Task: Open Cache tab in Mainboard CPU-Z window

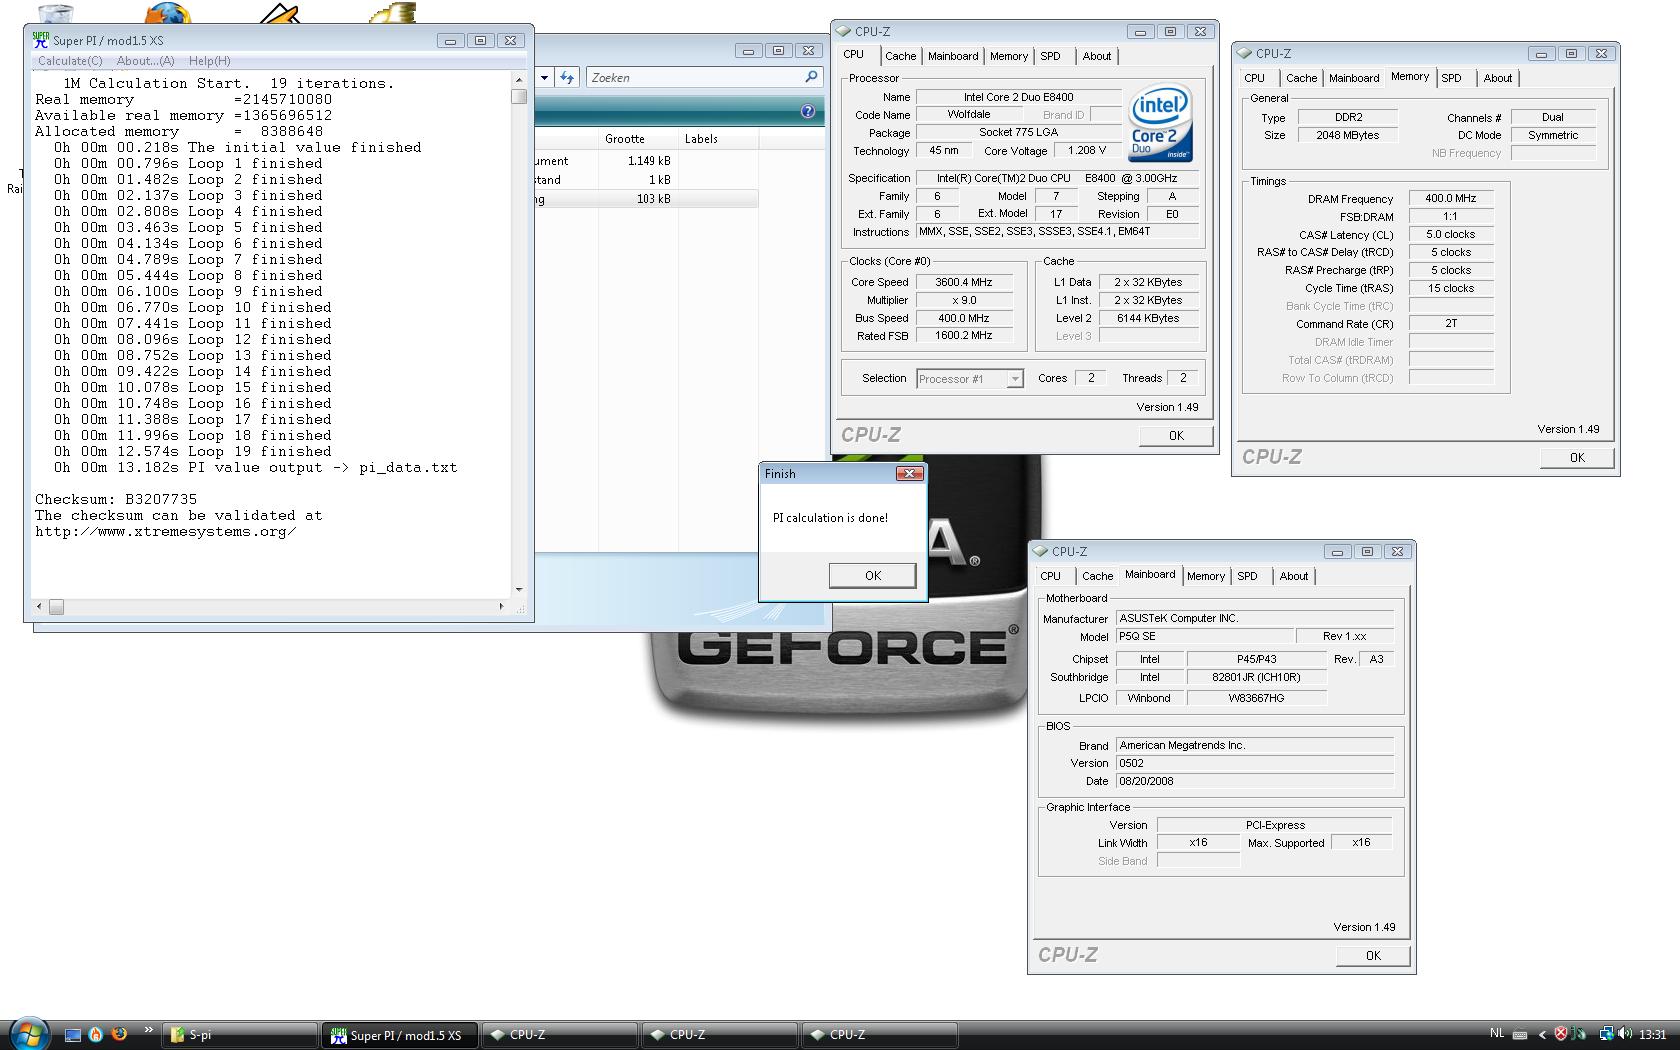Action: 1097,576
